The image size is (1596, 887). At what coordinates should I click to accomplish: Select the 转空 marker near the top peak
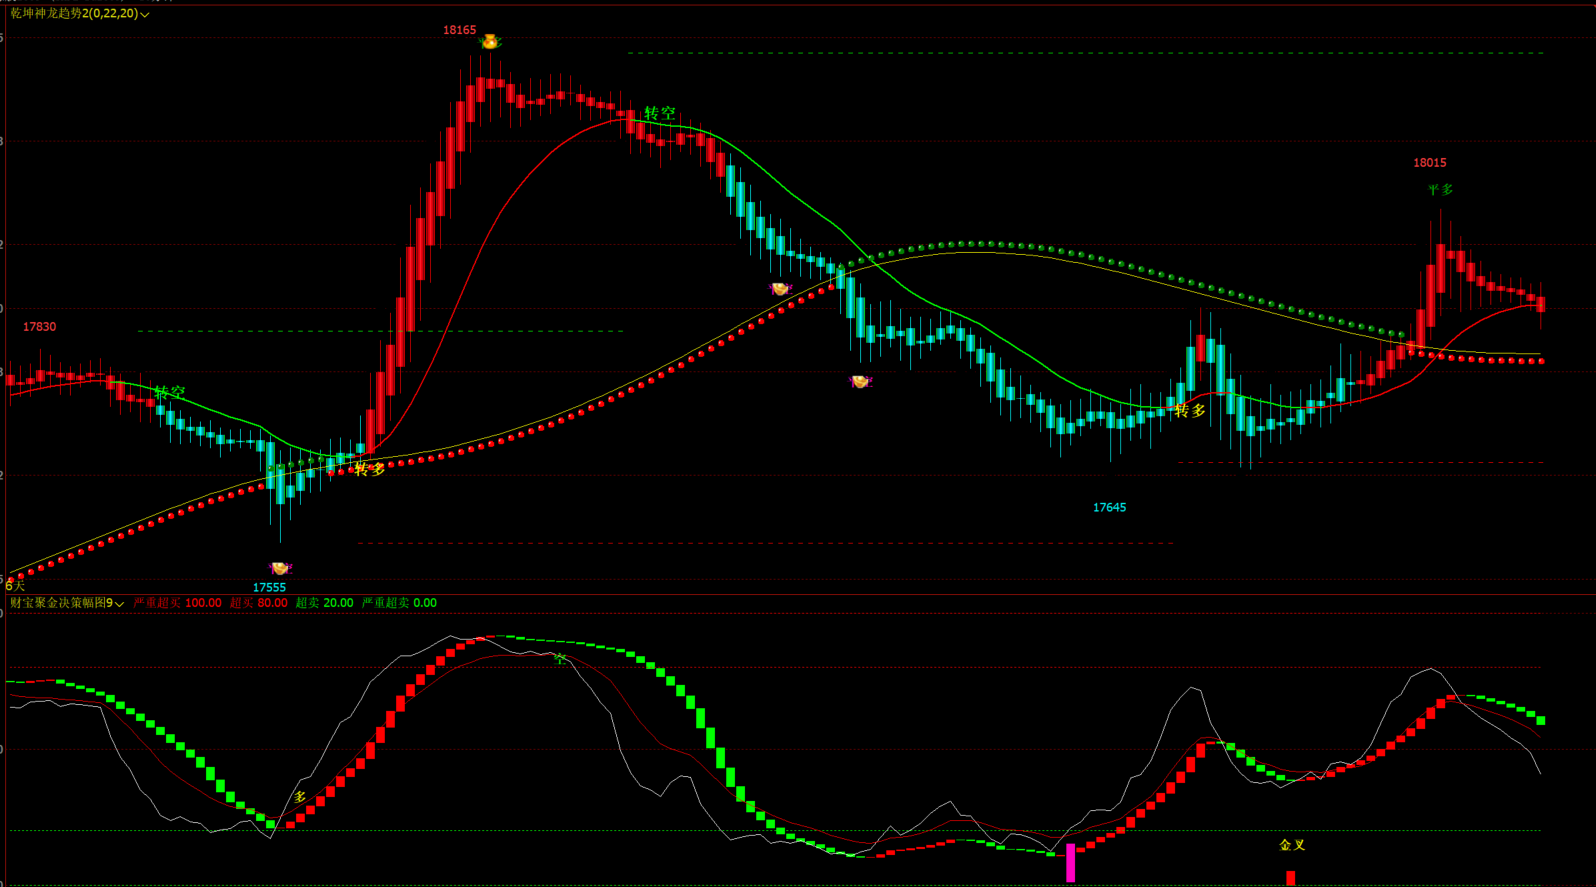coord(660,114)
